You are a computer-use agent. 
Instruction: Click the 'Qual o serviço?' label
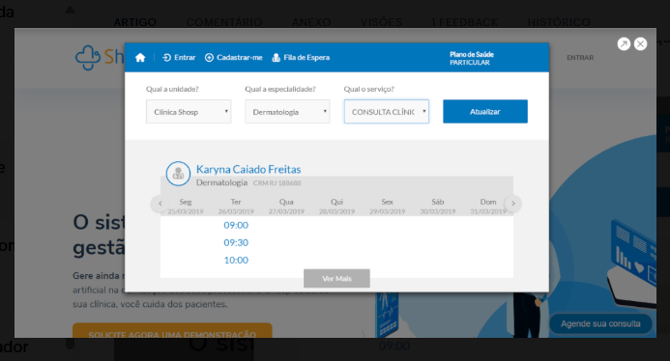click(x=369, y=89)
